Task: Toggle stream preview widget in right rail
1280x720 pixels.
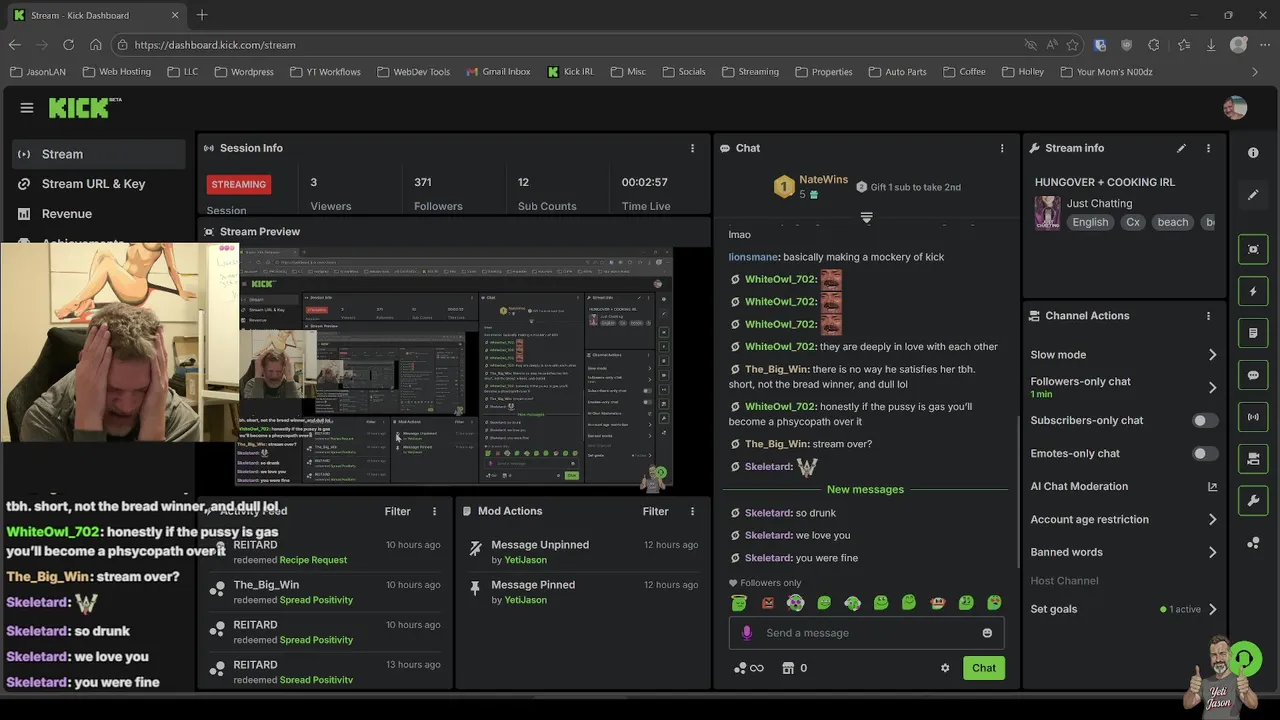Action: 1253,249
